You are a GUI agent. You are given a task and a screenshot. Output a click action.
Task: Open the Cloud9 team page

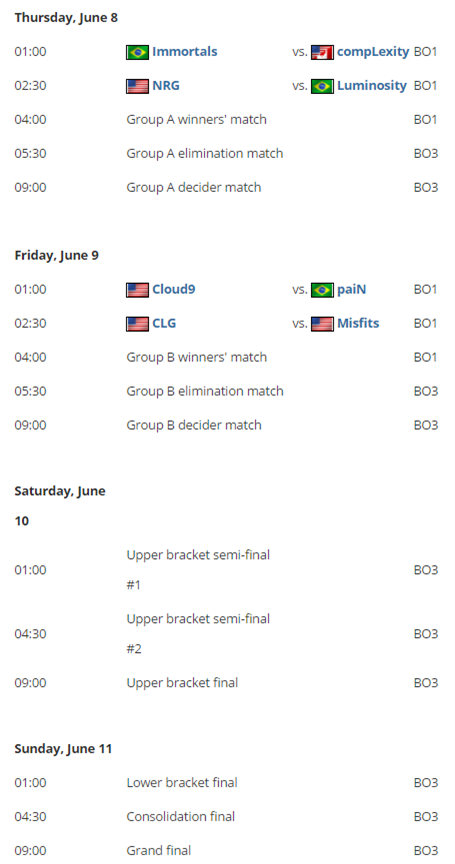[x=174, y=289]
